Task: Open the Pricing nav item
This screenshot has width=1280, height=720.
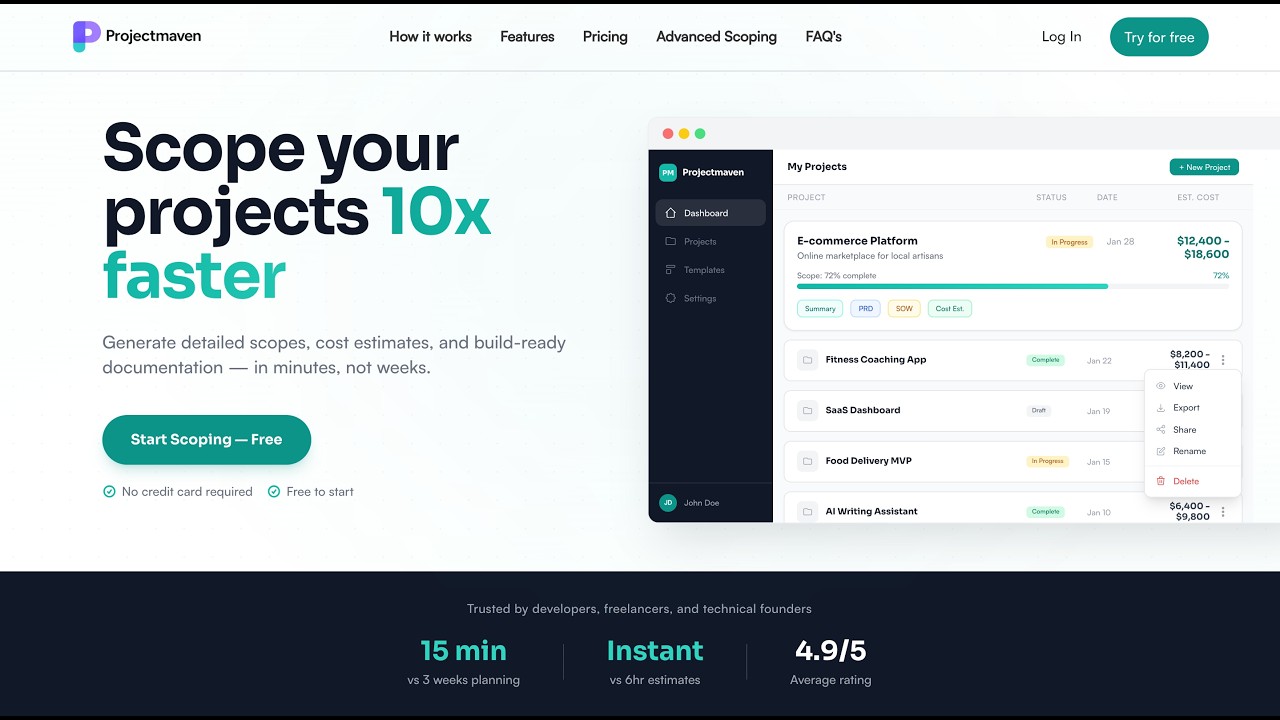Action: click(605, 37)
